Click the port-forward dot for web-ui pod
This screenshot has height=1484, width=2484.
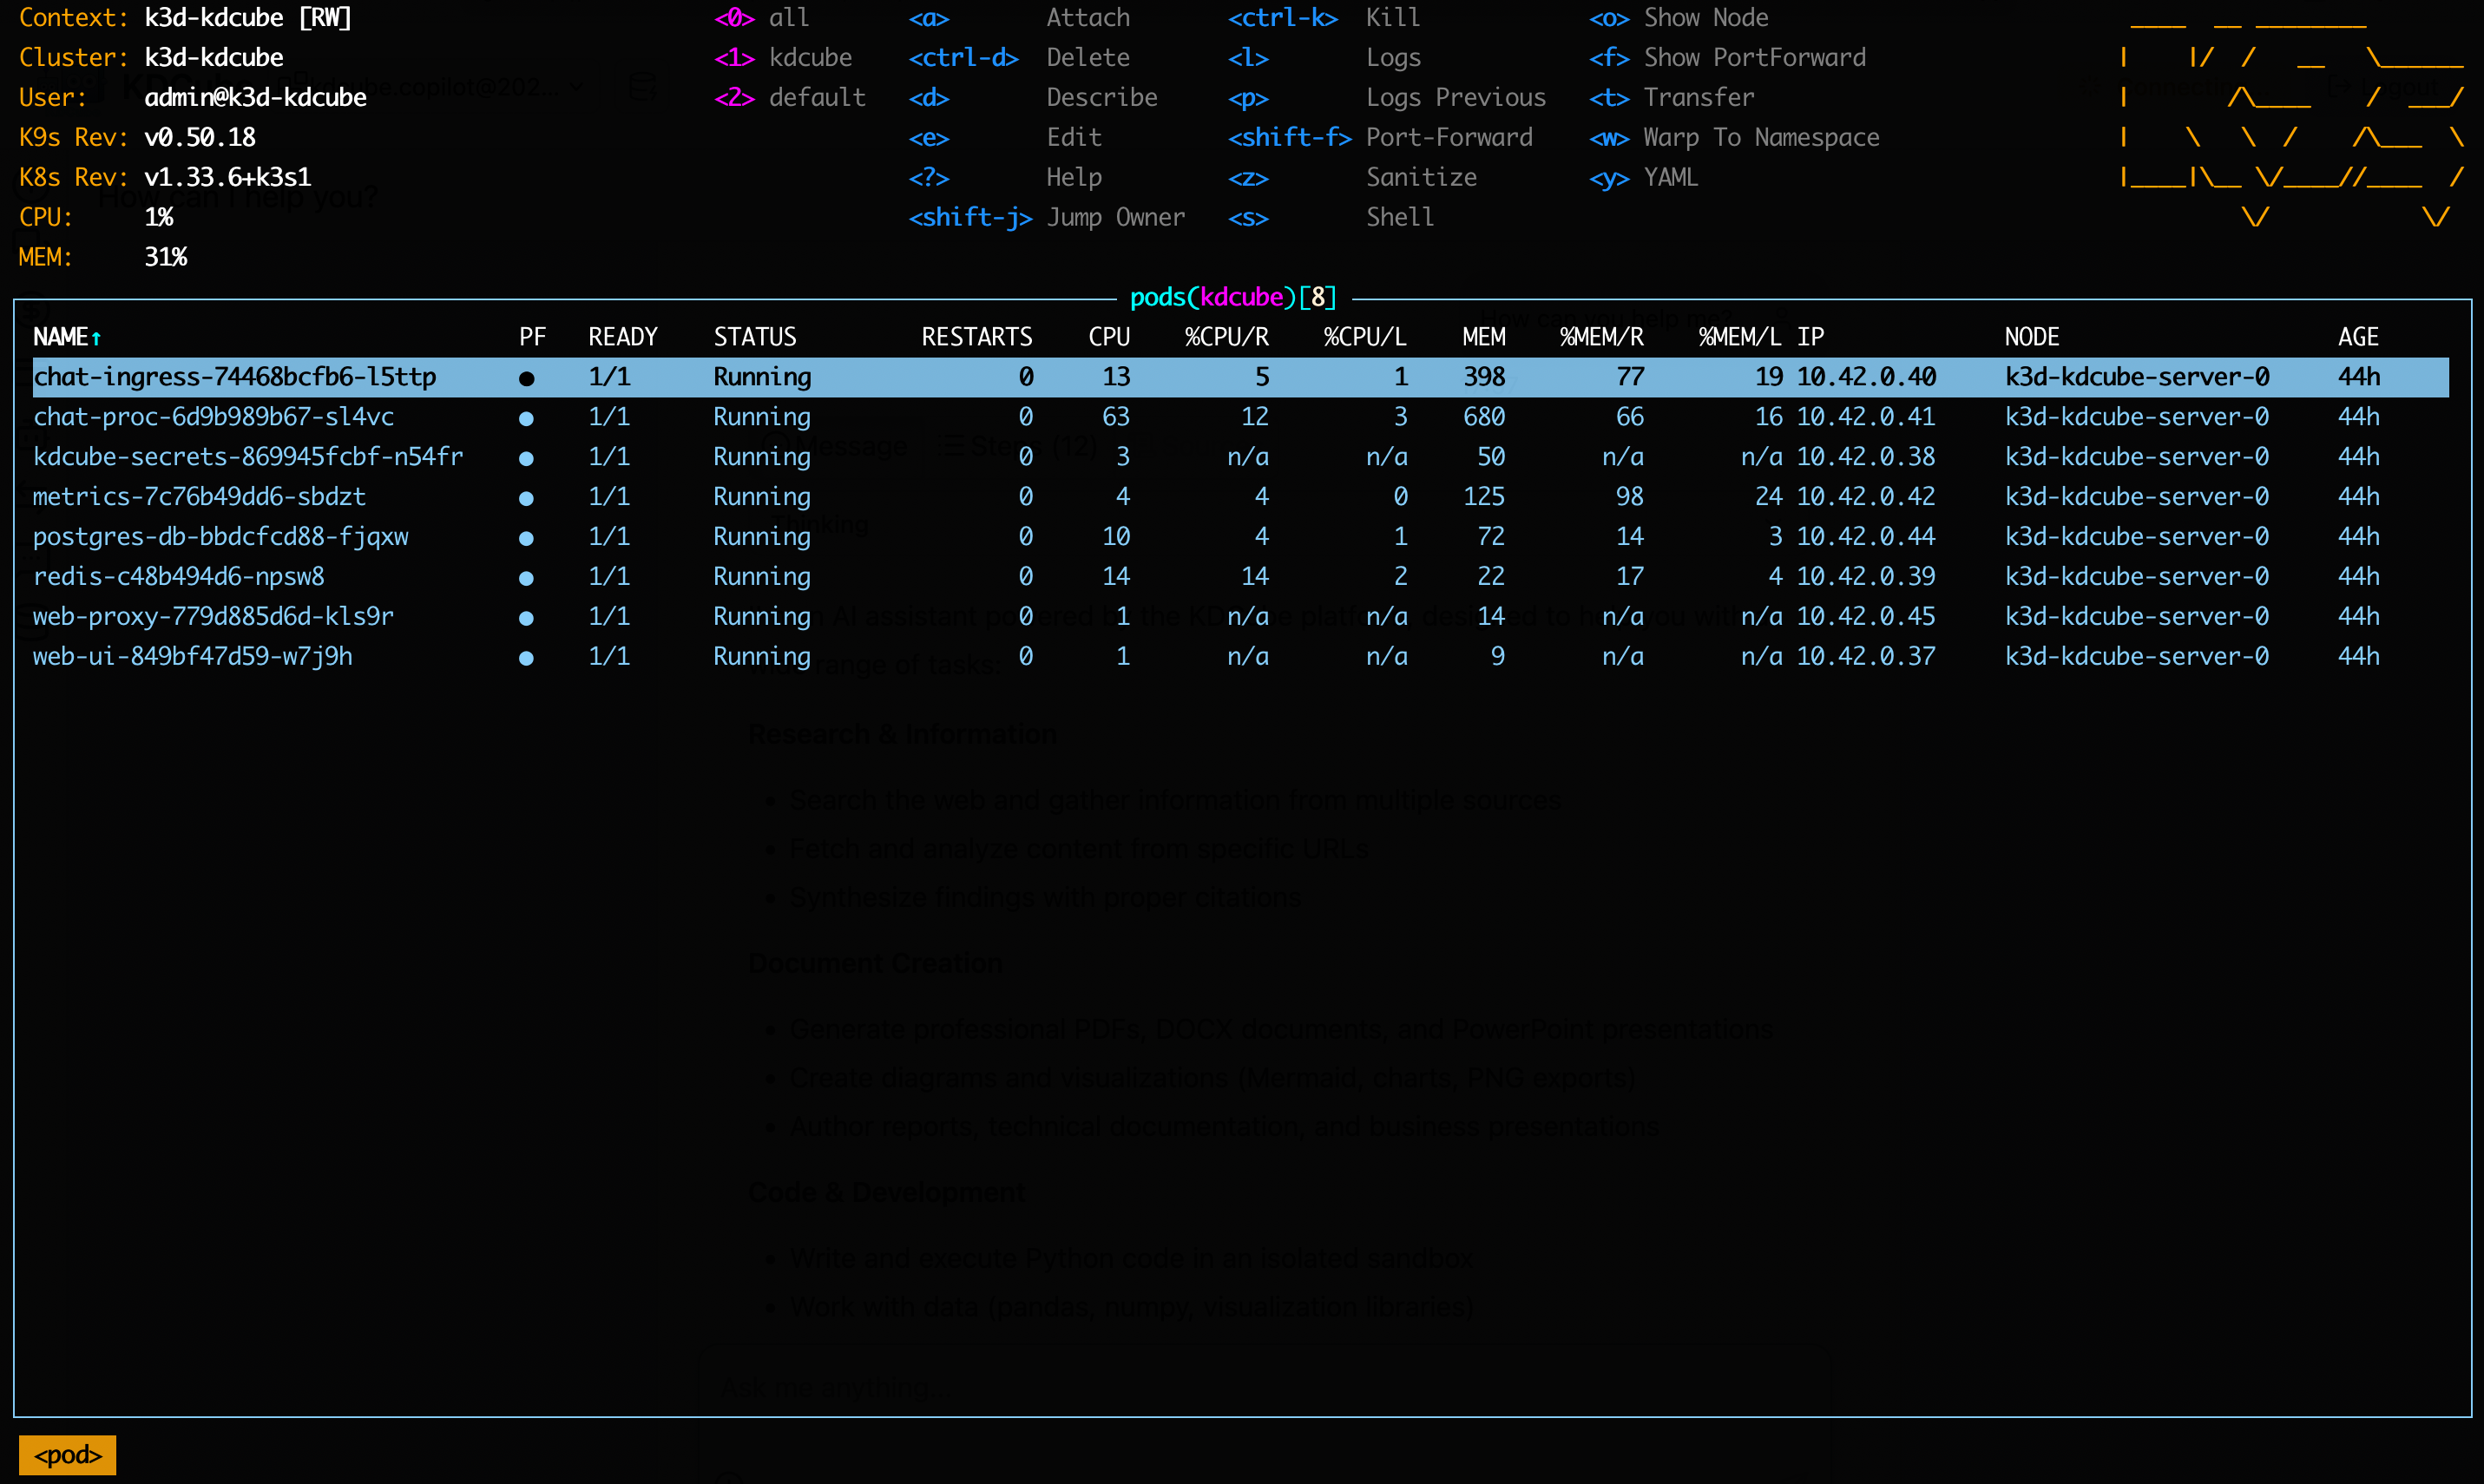point(526,659)
